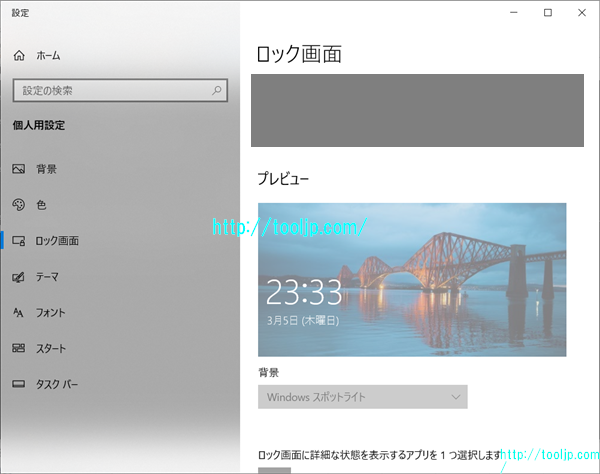Open the フォント settings page

coord(51,313)
